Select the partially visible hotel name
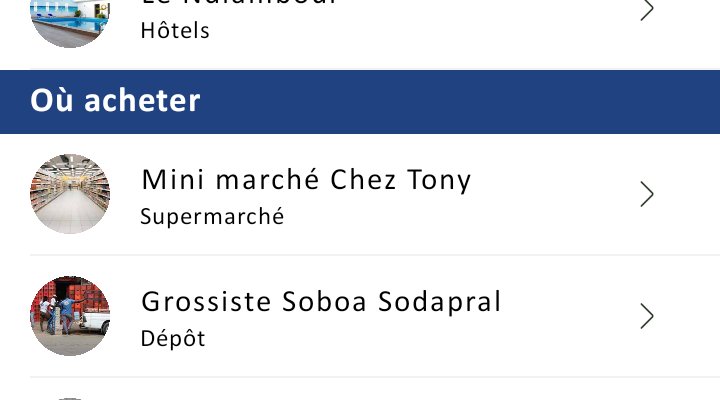 click(x=239, y=3)
